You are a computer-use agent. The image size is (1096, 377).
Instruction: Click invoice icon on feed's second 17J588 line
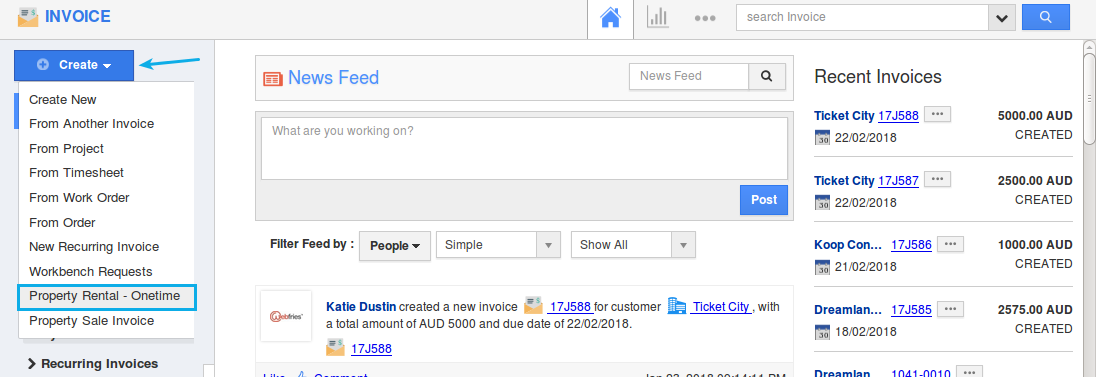tap(335, 347)
